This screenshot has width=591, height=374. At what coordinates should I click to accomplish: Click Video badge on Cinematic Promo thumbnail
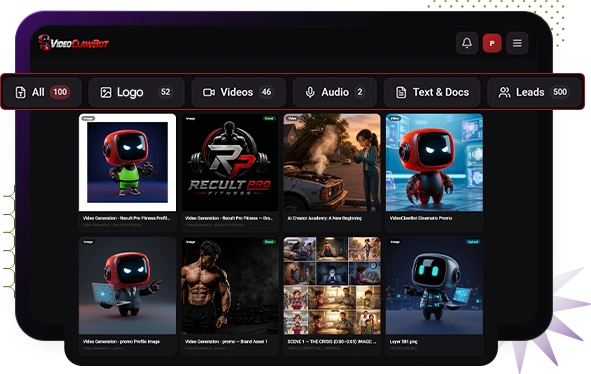click(x=395, y=118)
